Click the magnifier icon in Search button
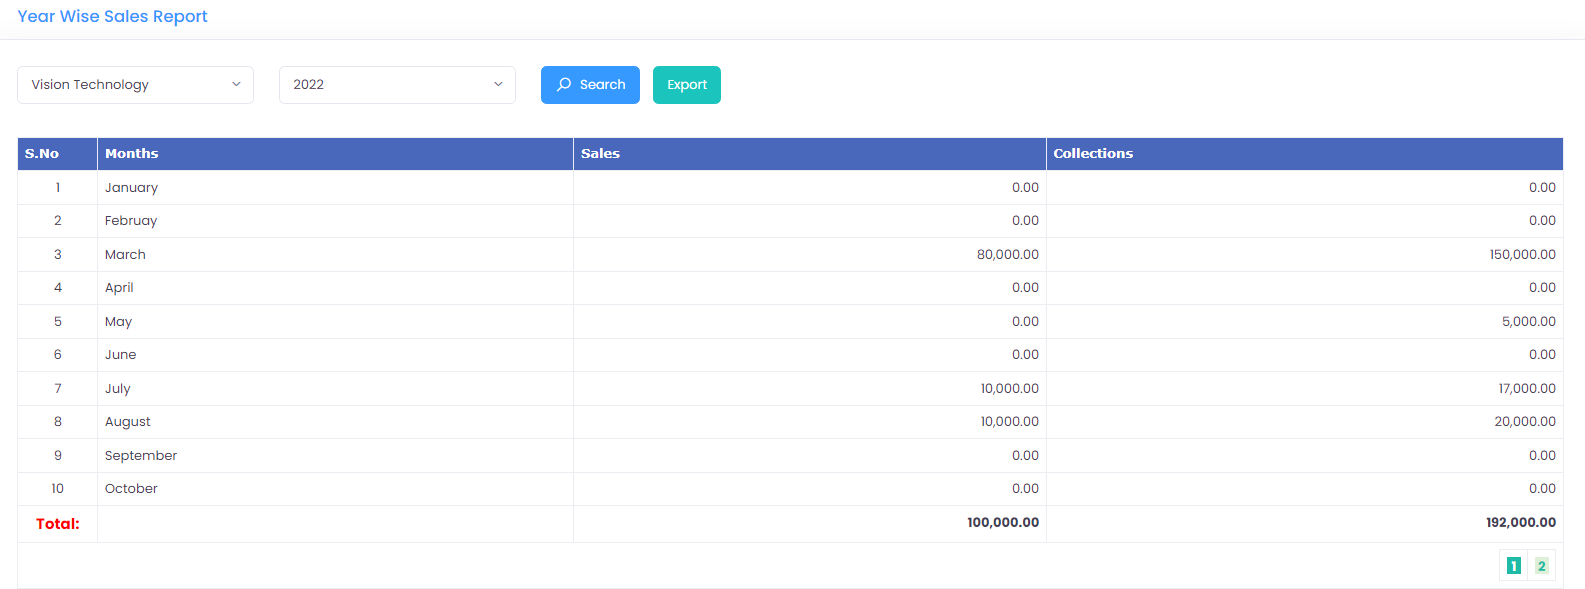Image resolution: width=1585 pixels, height=589 pixels. click(x=564, y=85)
